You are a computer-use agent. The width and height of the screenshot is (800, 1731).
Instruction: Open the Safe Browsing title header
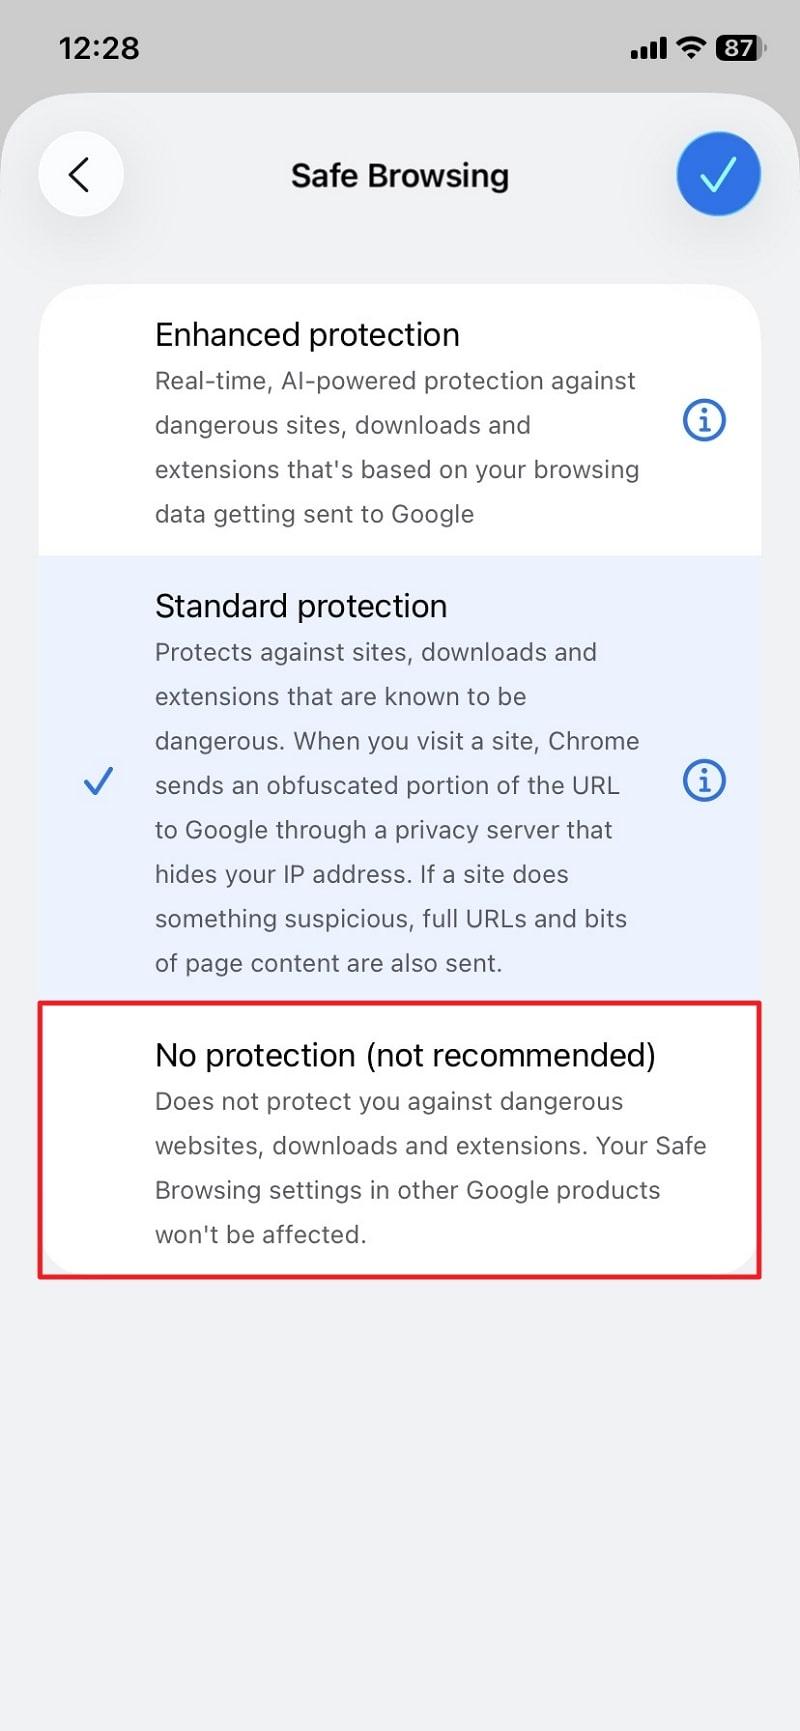(x=399, y=175)
